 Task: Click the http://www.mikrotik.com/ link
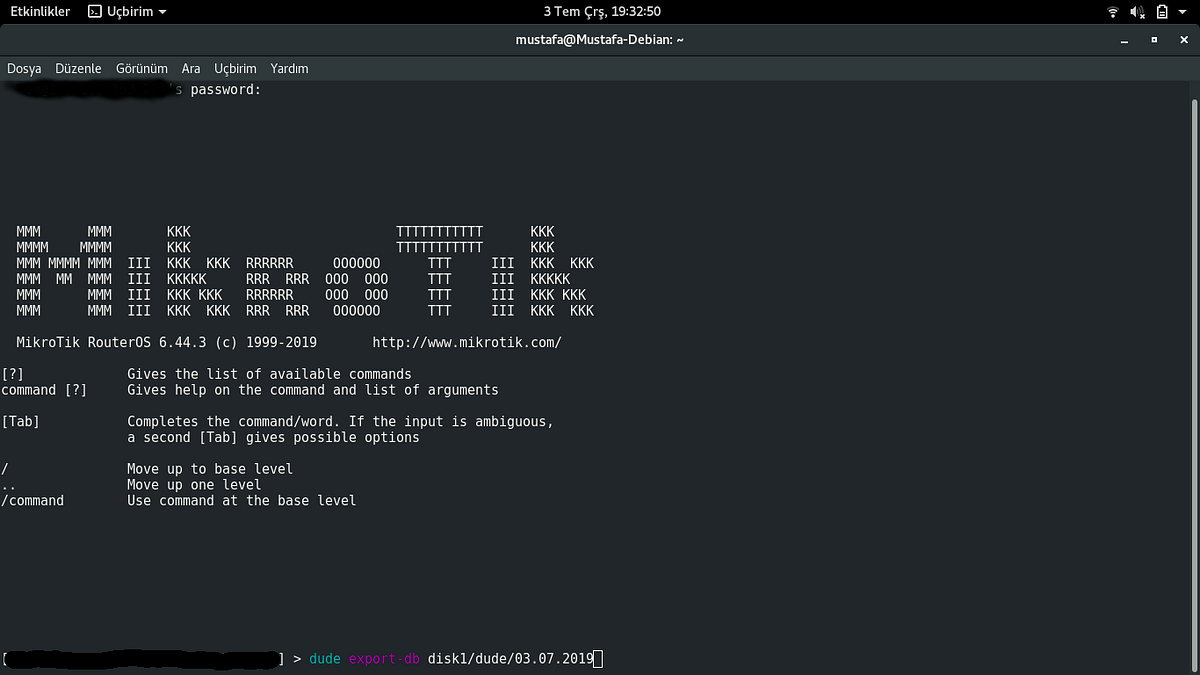click(x=467, y=342)
